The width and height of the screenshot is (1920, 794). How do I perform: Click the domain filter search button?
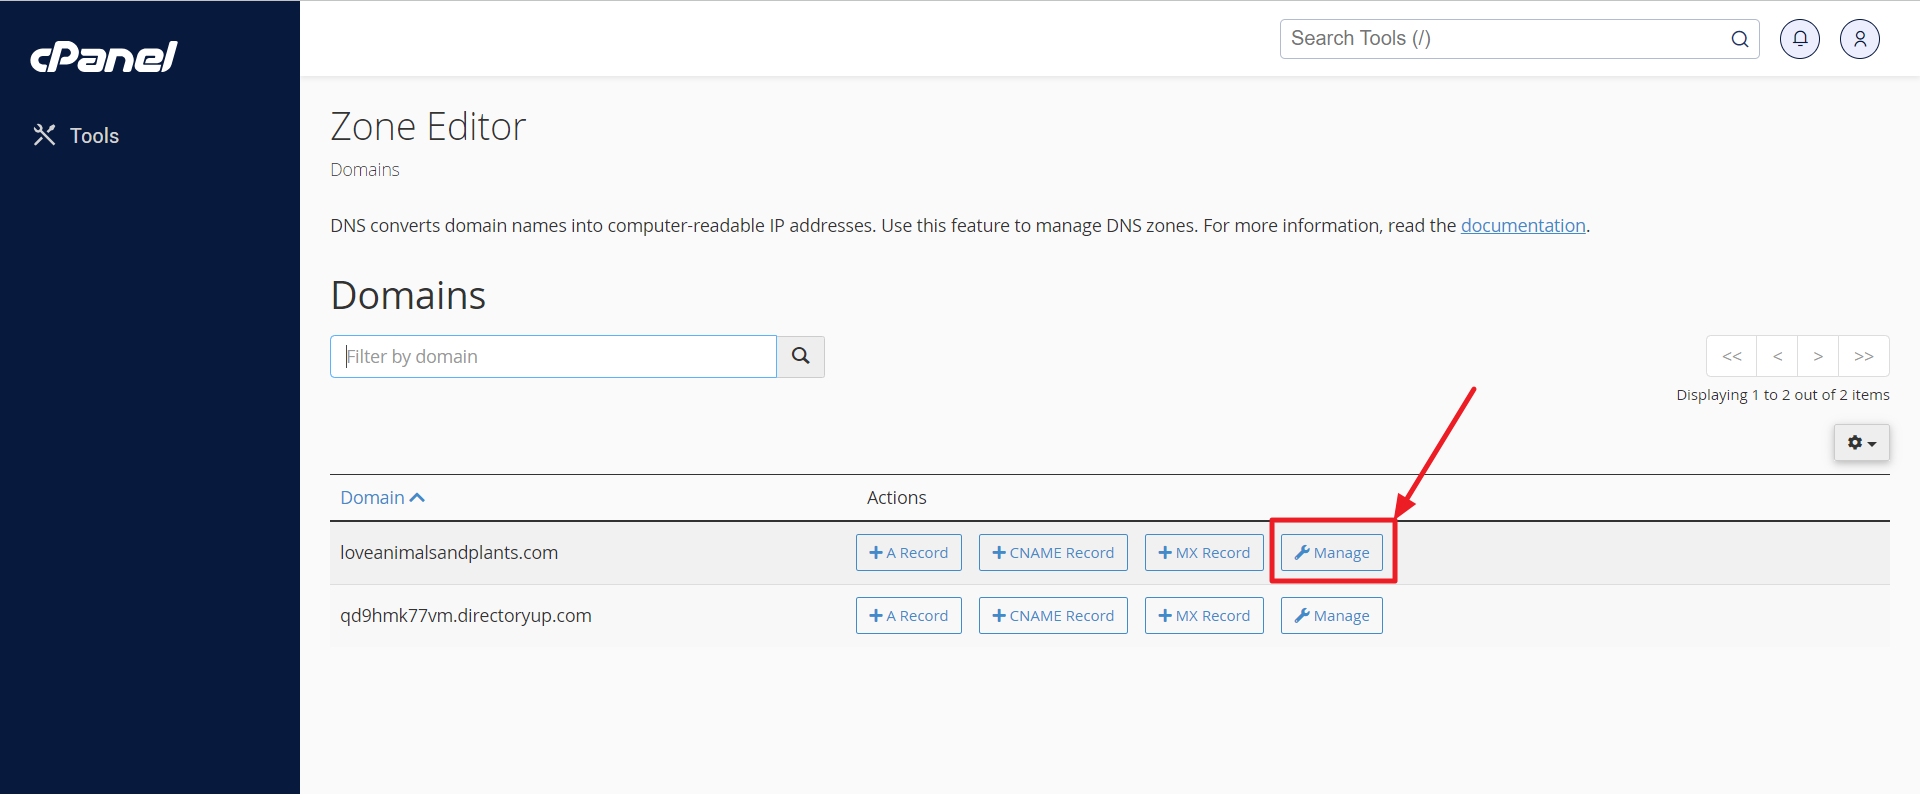[801, 356]
